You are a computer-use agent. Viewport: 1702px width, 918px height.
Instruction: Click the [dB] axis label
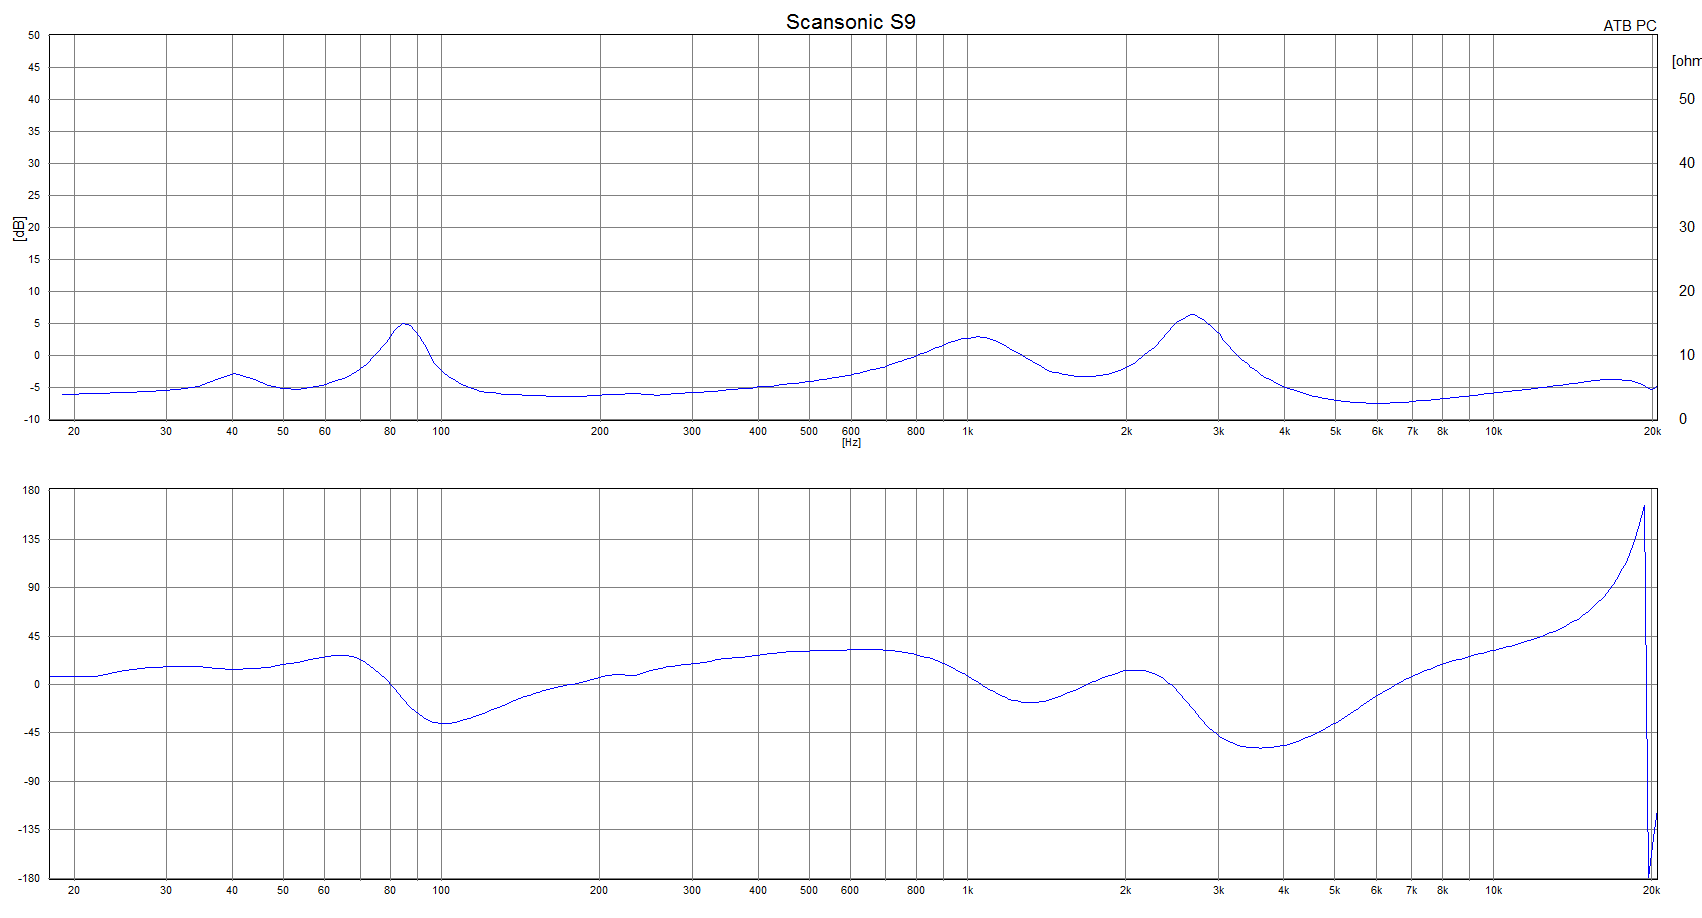click(19, 229)
